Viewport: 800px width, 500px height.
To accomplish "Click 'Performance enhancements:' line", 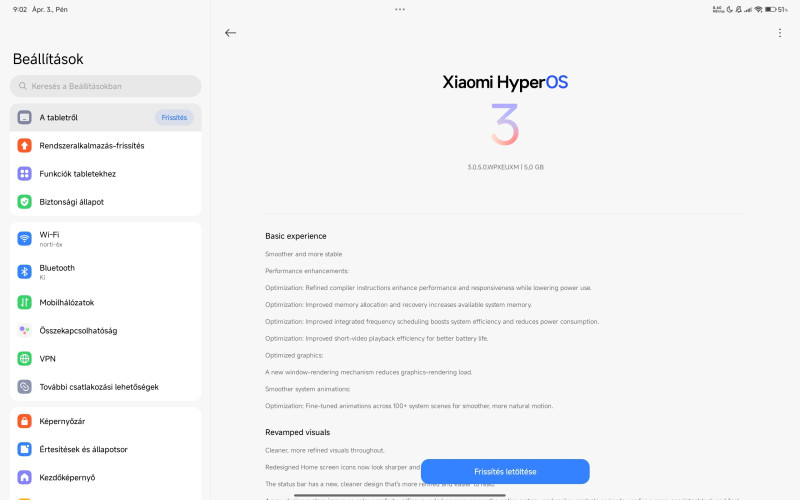I will [x=307, y=270].
